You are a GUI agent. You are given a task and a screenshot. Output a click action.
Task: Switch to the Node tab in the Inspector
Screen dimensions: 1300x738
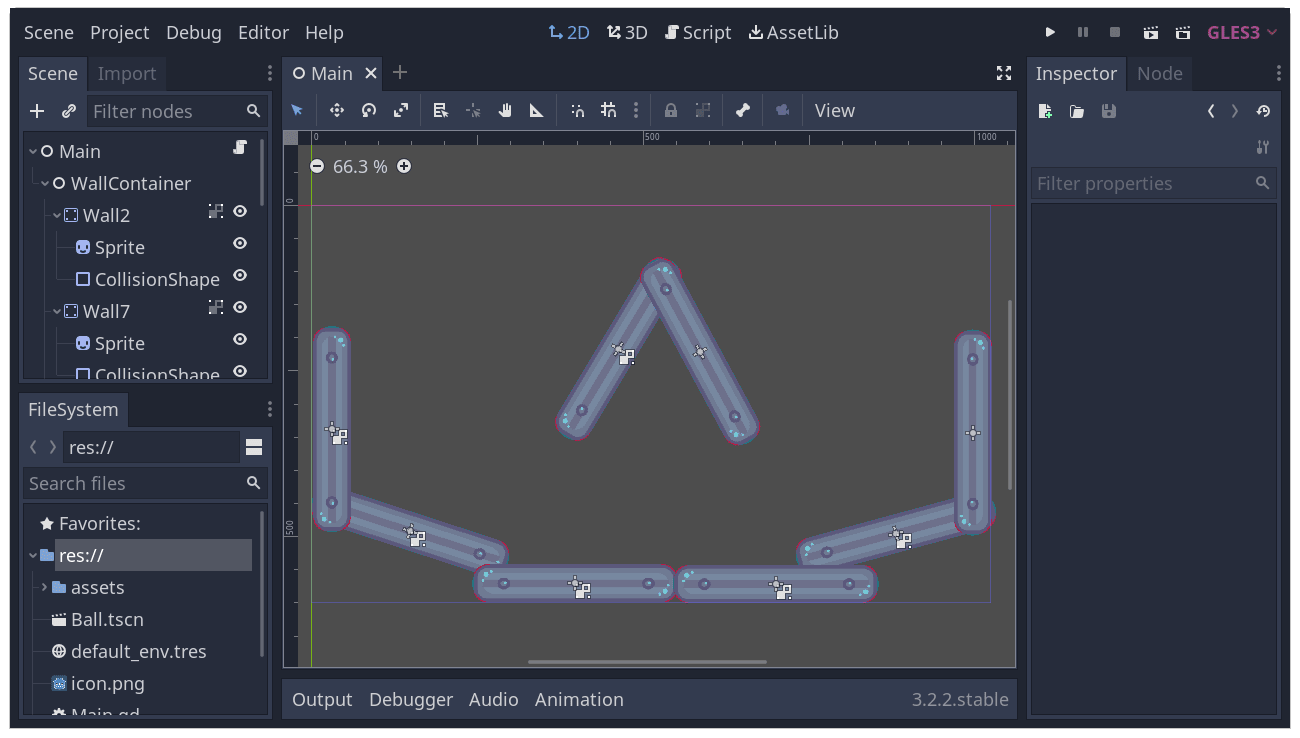pyautogui.click(x=1160, y=73)
